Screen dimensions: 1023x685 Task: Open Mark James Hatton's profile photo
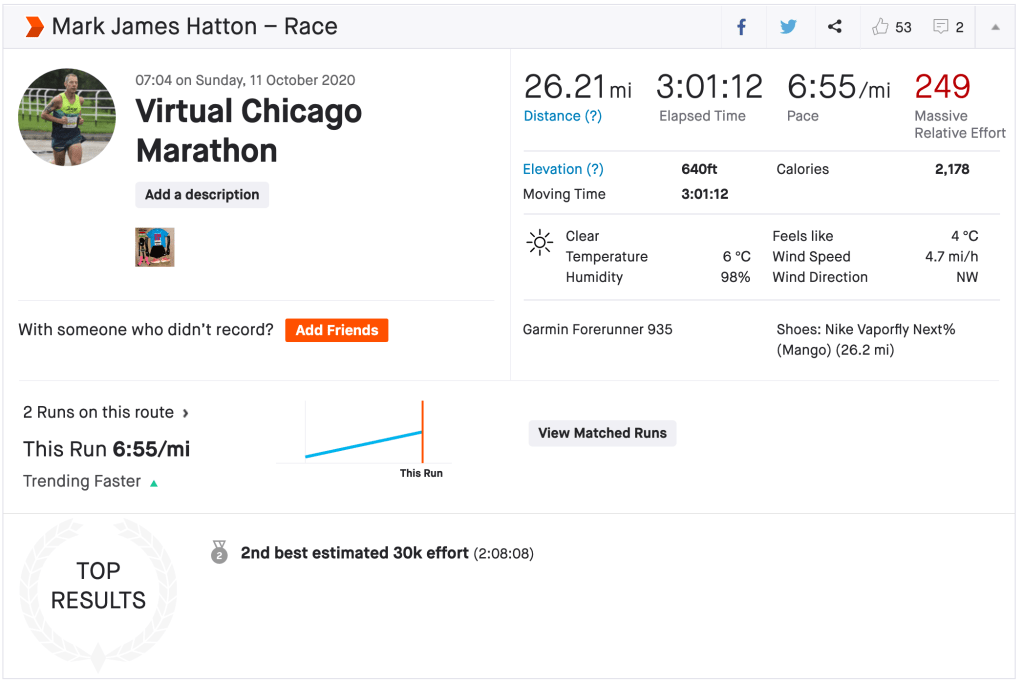click(67, 117)
